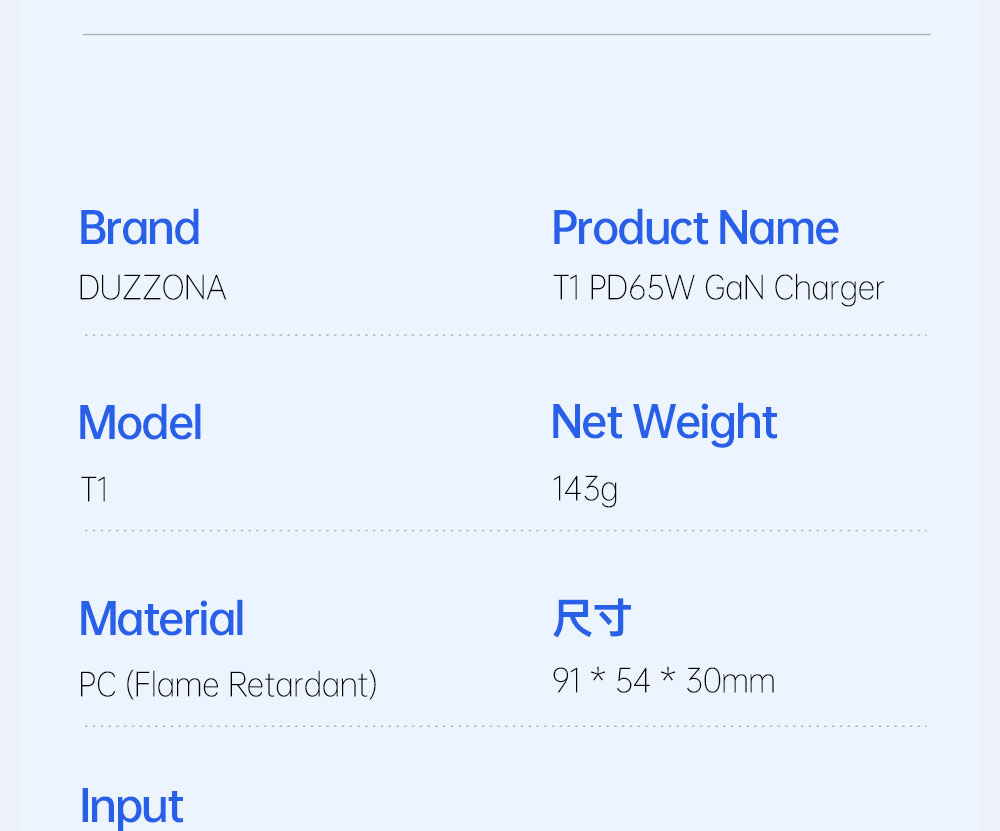Click the Input heading
This screenshot has height=831, width=1000.
[131, 807]
